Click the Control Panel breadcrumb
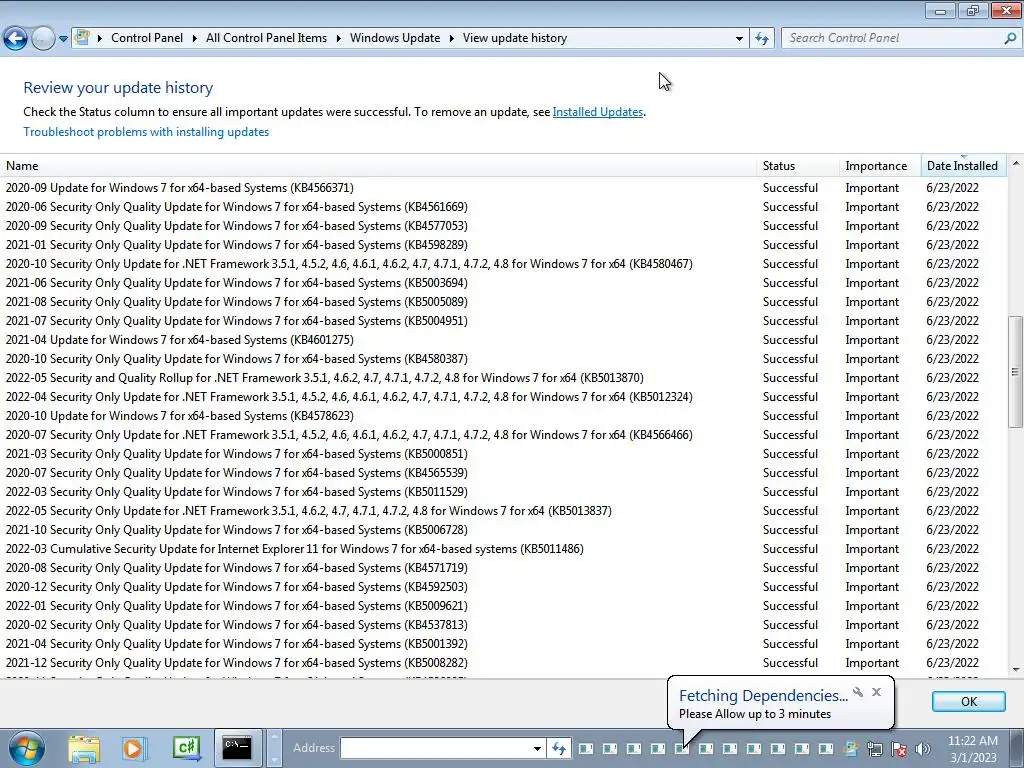The image size is (1024, 768). (x=147, y=38)
